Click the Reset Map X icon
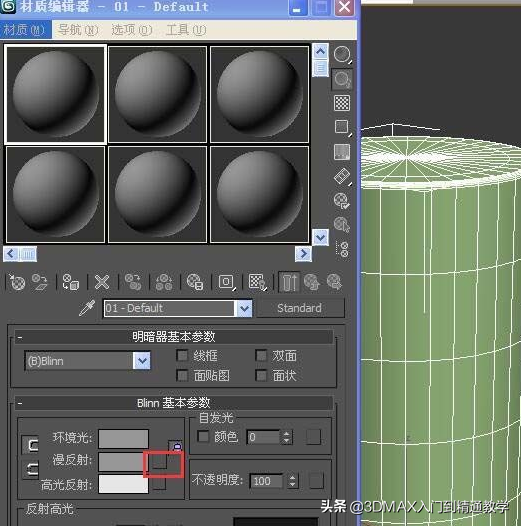 pyautogui.click(x=102, y=282)
